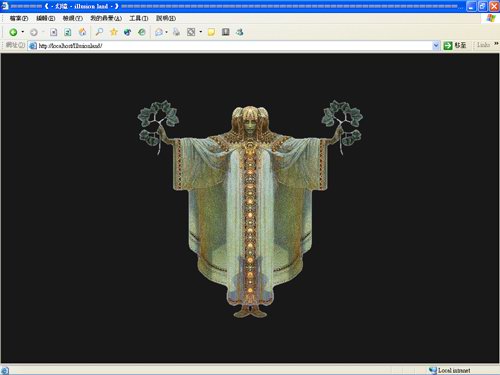Click the Stop page loading icon

click(54, 32)
